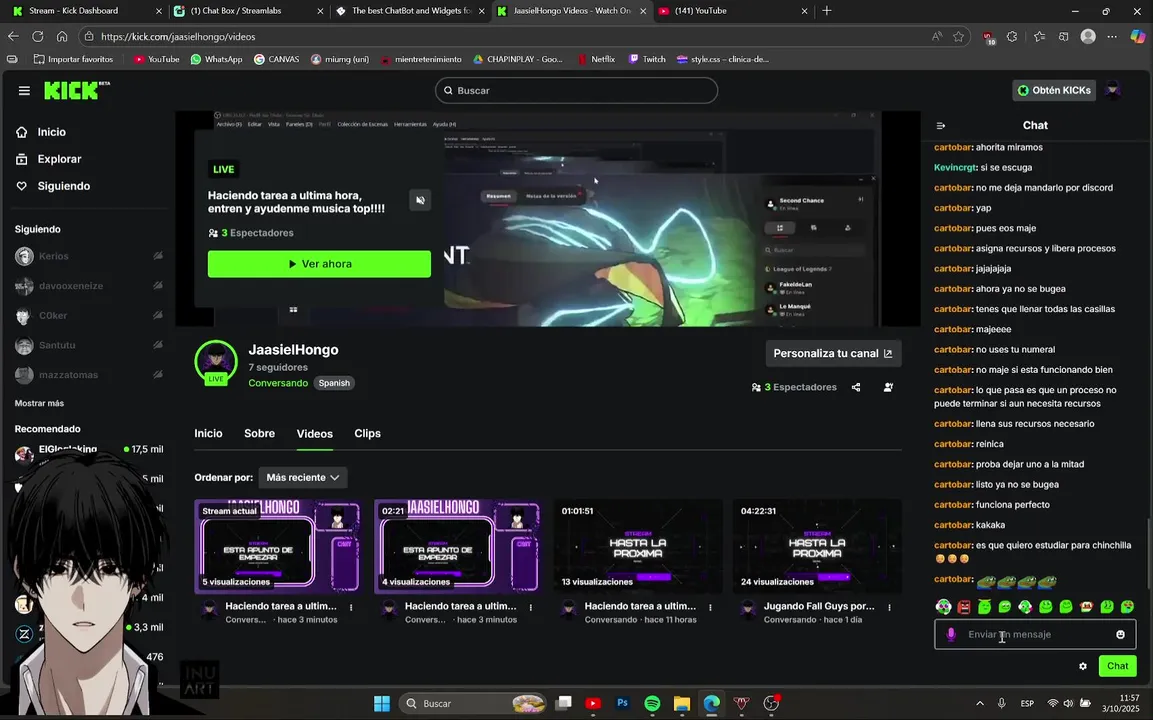Open a new browser tab
1153x720 pixels.
coord(827,11)
